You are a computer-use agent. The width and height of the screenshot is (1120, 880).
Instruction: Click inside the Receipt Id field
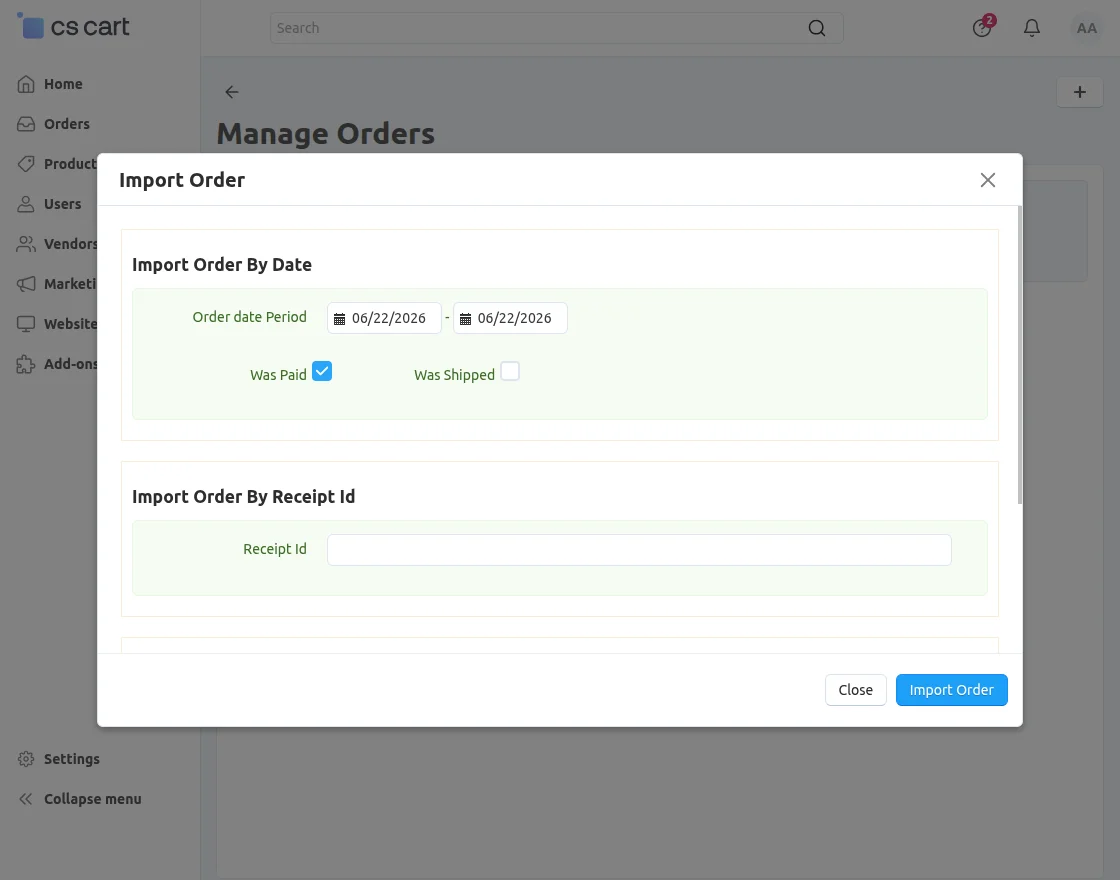(639, 550)
